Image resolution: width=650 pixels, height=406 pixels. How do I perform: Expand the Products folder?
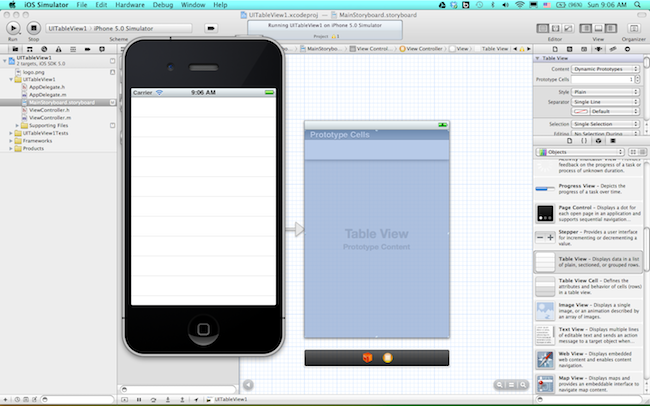point(11,148)
